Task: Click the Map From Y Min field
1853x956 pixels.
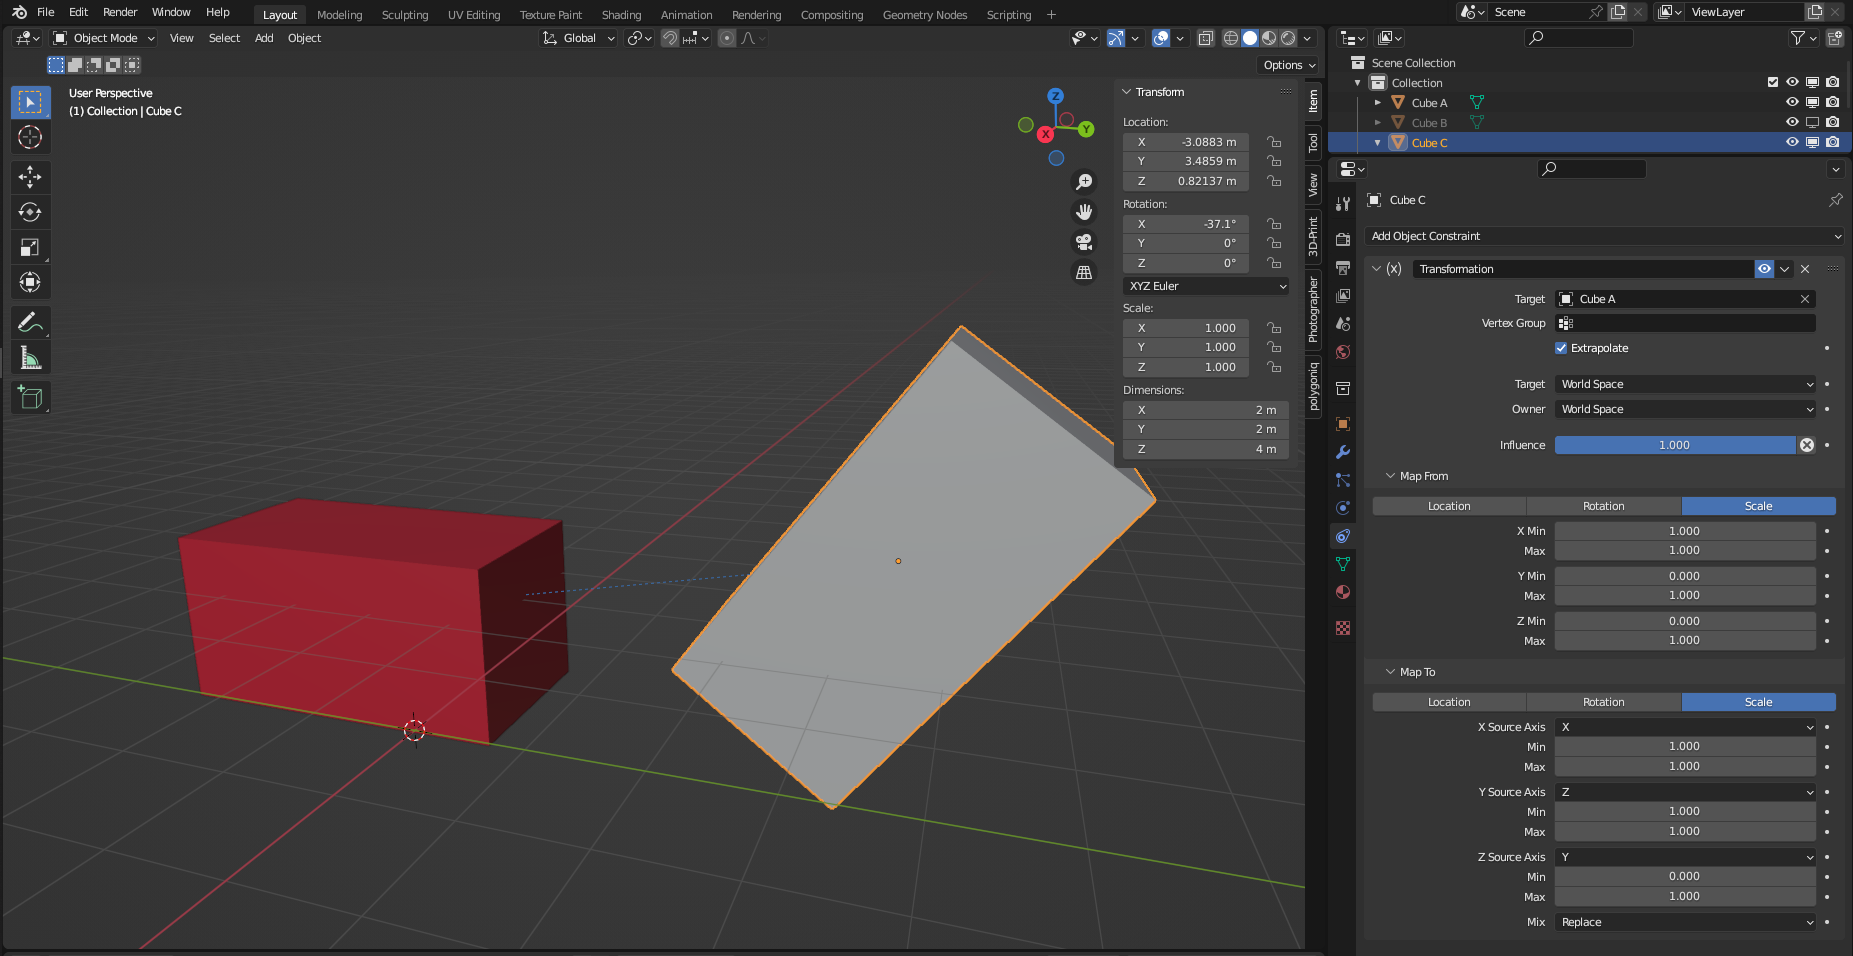Action: point(1685,576)
